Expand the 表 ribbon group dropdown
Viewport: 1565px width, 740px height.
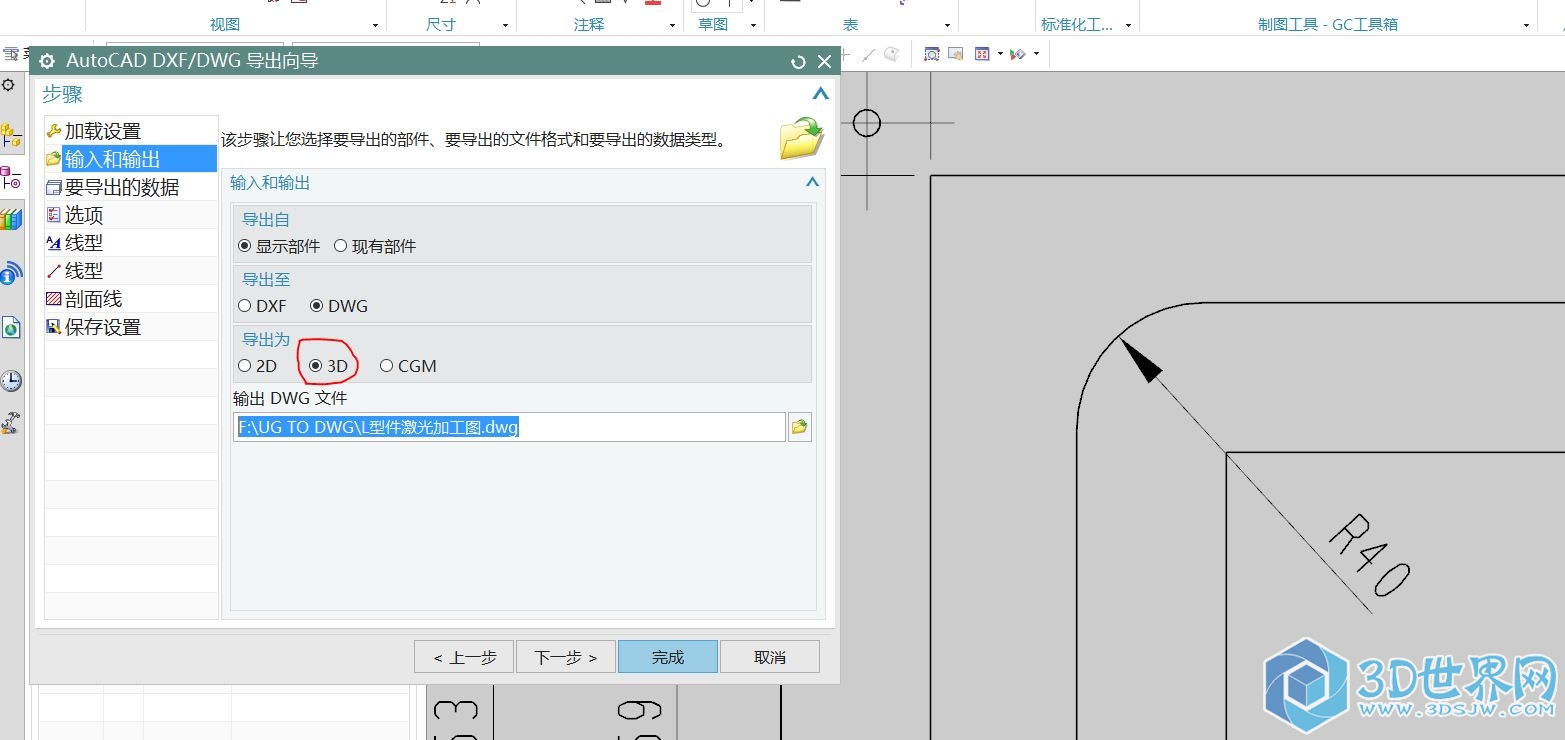click(x=947, y=25)
